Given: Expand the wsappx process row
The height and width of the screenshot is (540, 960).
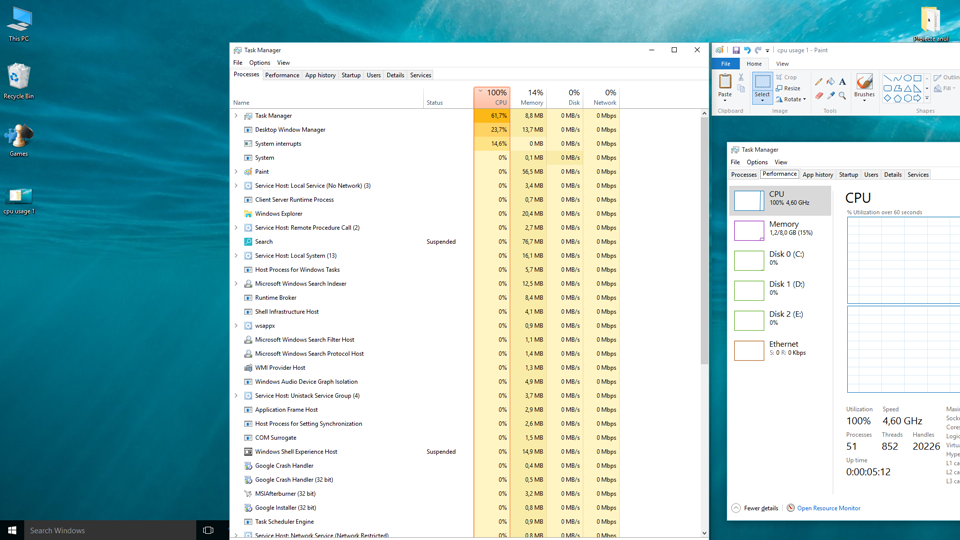Looking at the screenshot, I should click(x=236, y=326).
